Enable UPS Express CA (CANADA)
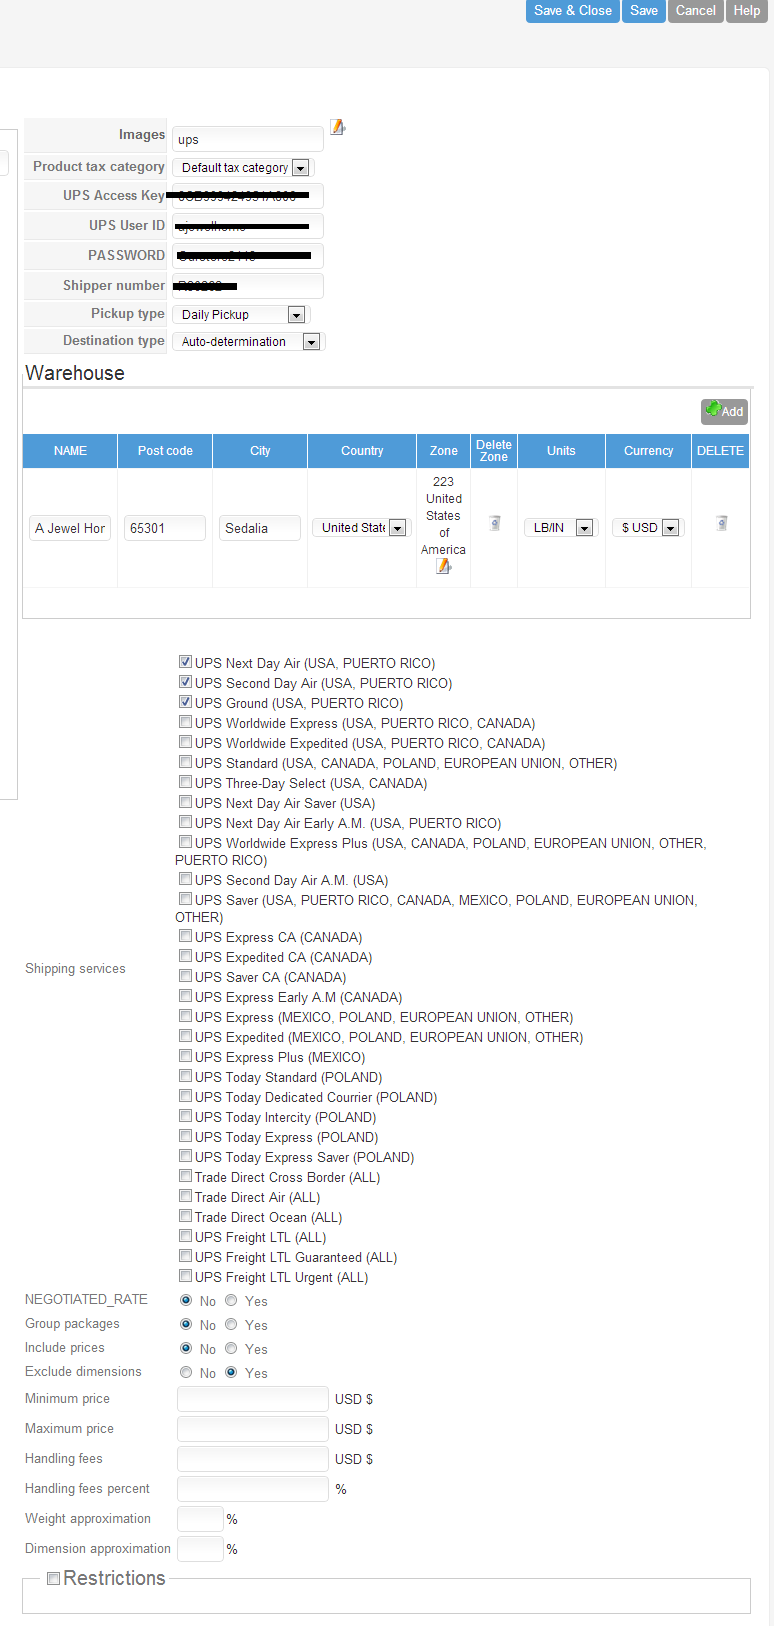The height and width of the screenshot is (1626, 774). click(185, 936)
